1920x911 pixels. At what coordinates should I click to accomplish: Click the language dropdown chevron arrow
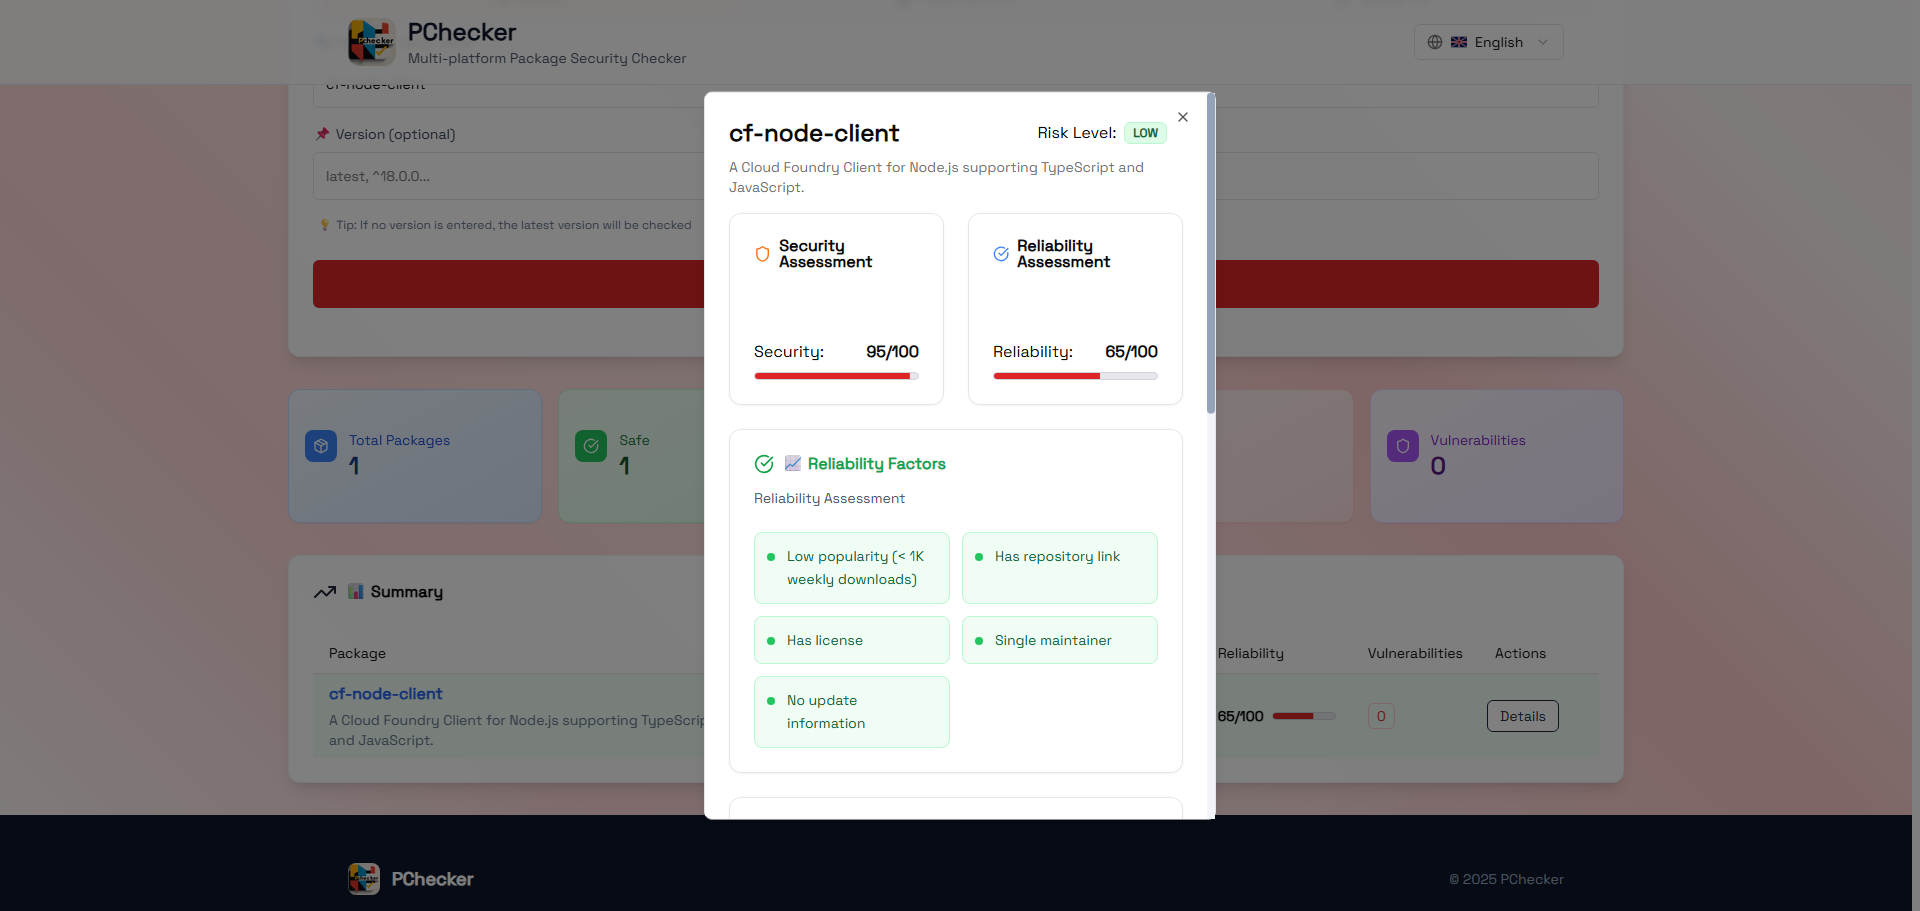tap(1543, 42)
